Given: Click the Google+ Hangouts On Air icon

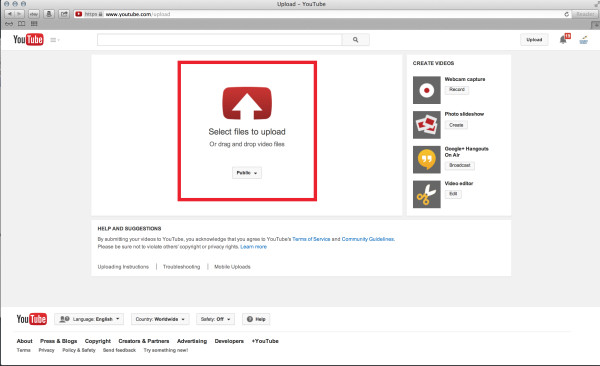Looking at the screenshot, I should 427,160.
